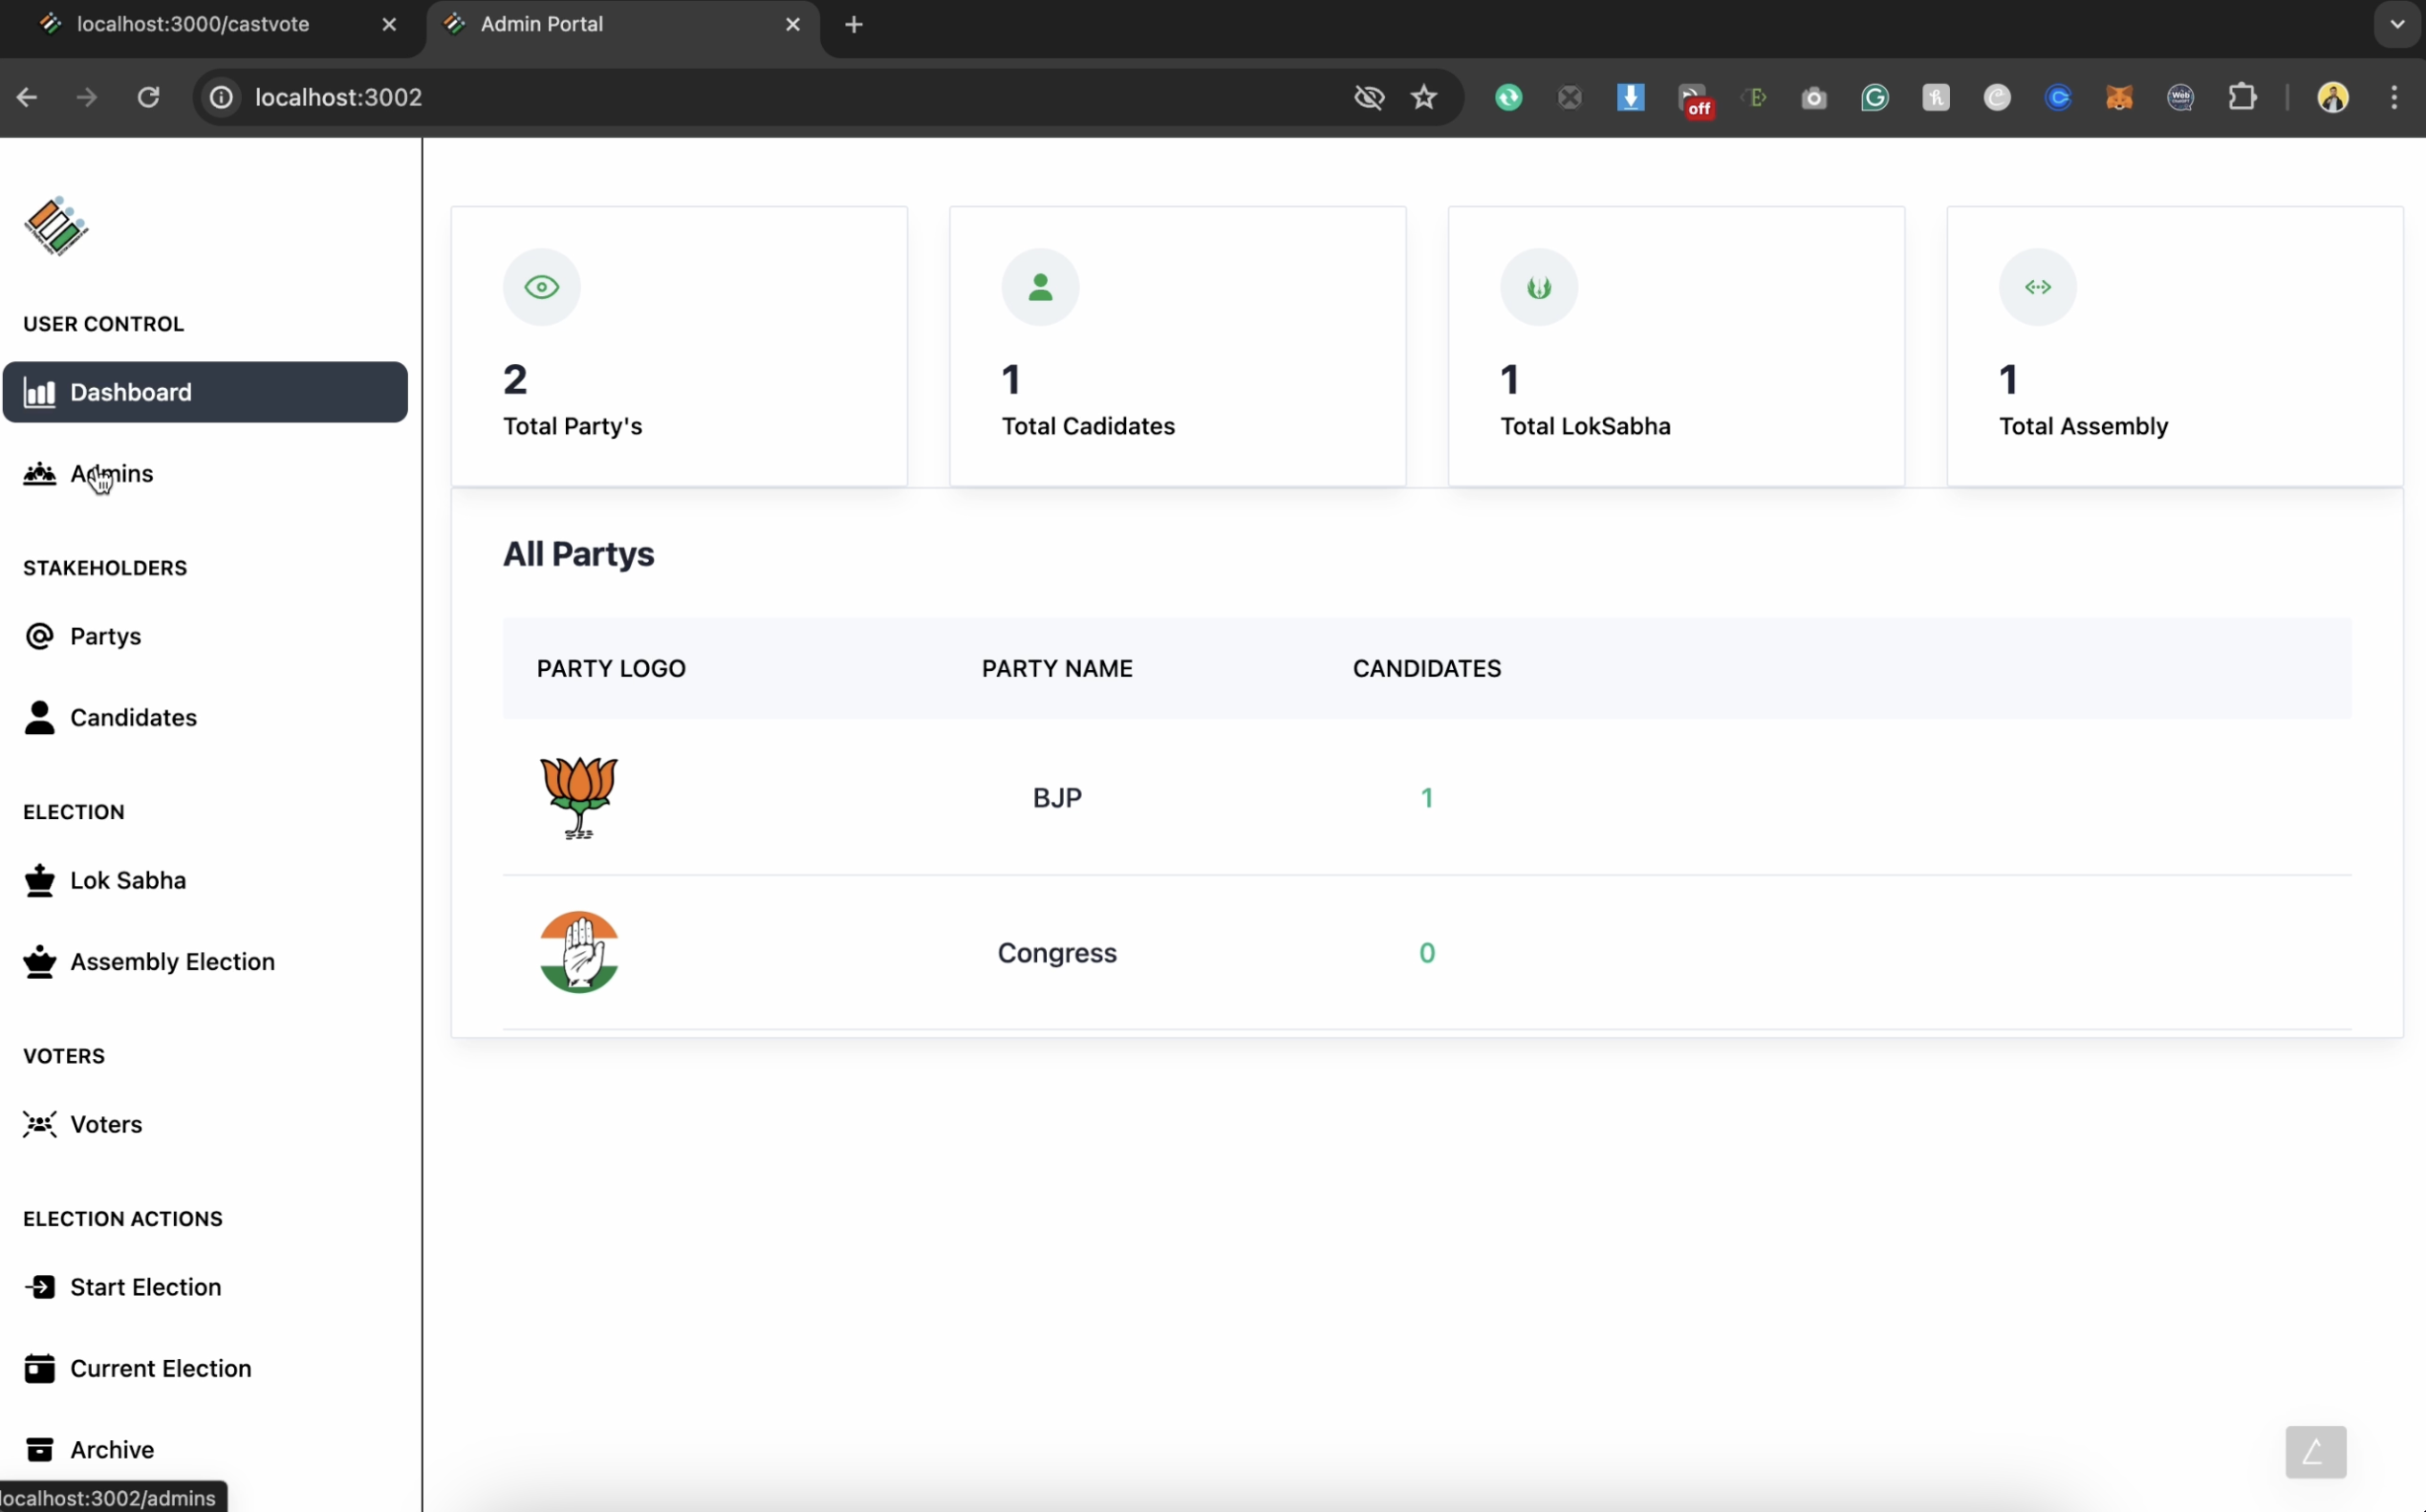Click the Partys at-sign icon
This screenshot has height=1512, width=2426.
(39, 636)
